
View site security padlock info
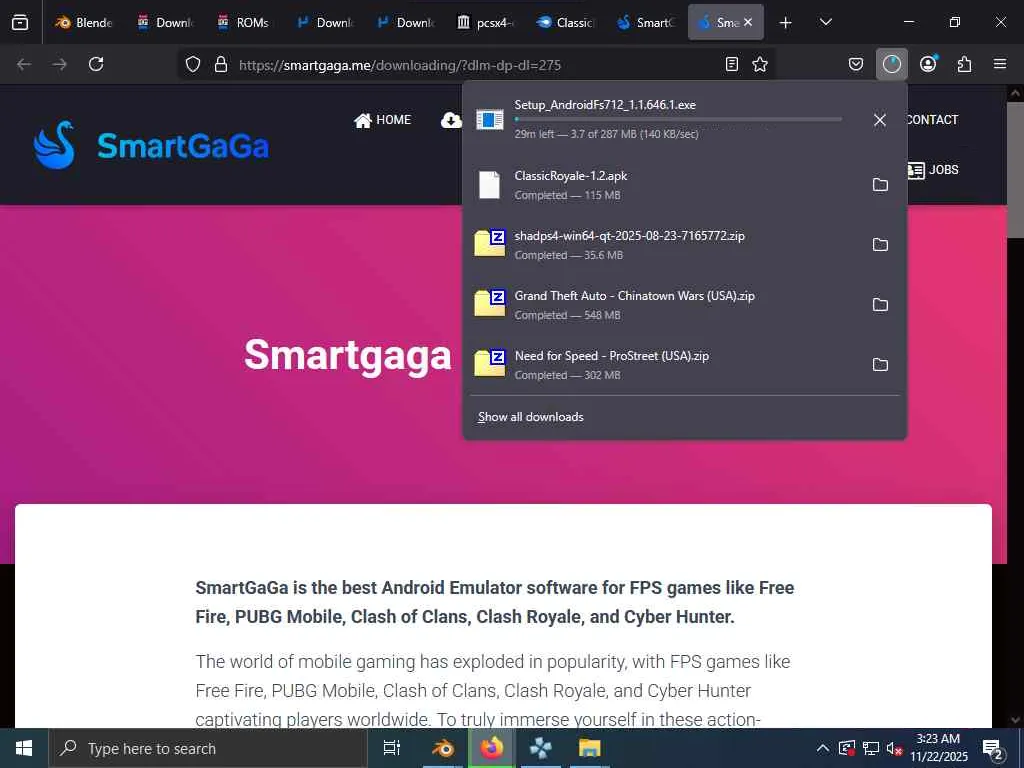point(221,64)
